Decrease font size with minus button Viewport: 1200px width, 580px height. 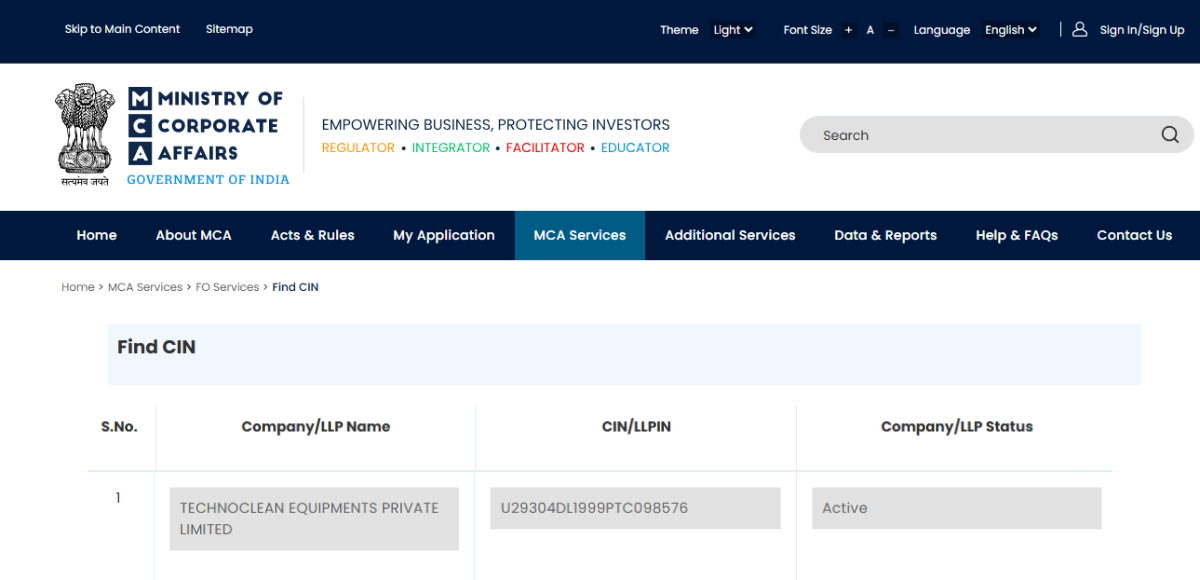pos(891,30)
